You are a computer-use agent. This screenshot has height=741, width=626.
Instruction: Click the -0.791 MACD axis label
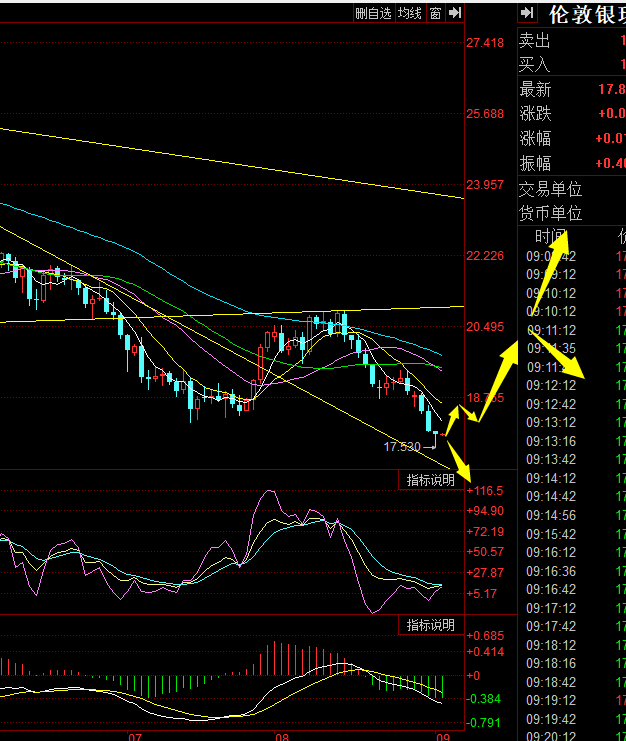483,723
